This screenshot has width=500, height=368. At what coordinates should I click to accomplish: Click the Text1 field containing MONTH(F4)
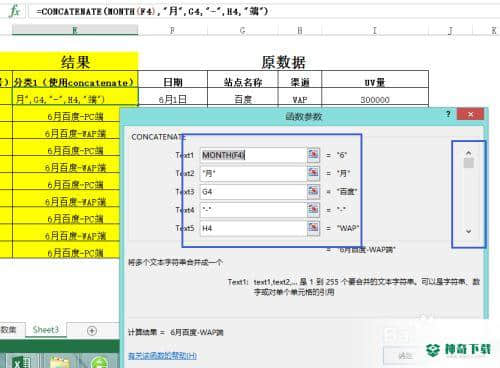(253, 155)
